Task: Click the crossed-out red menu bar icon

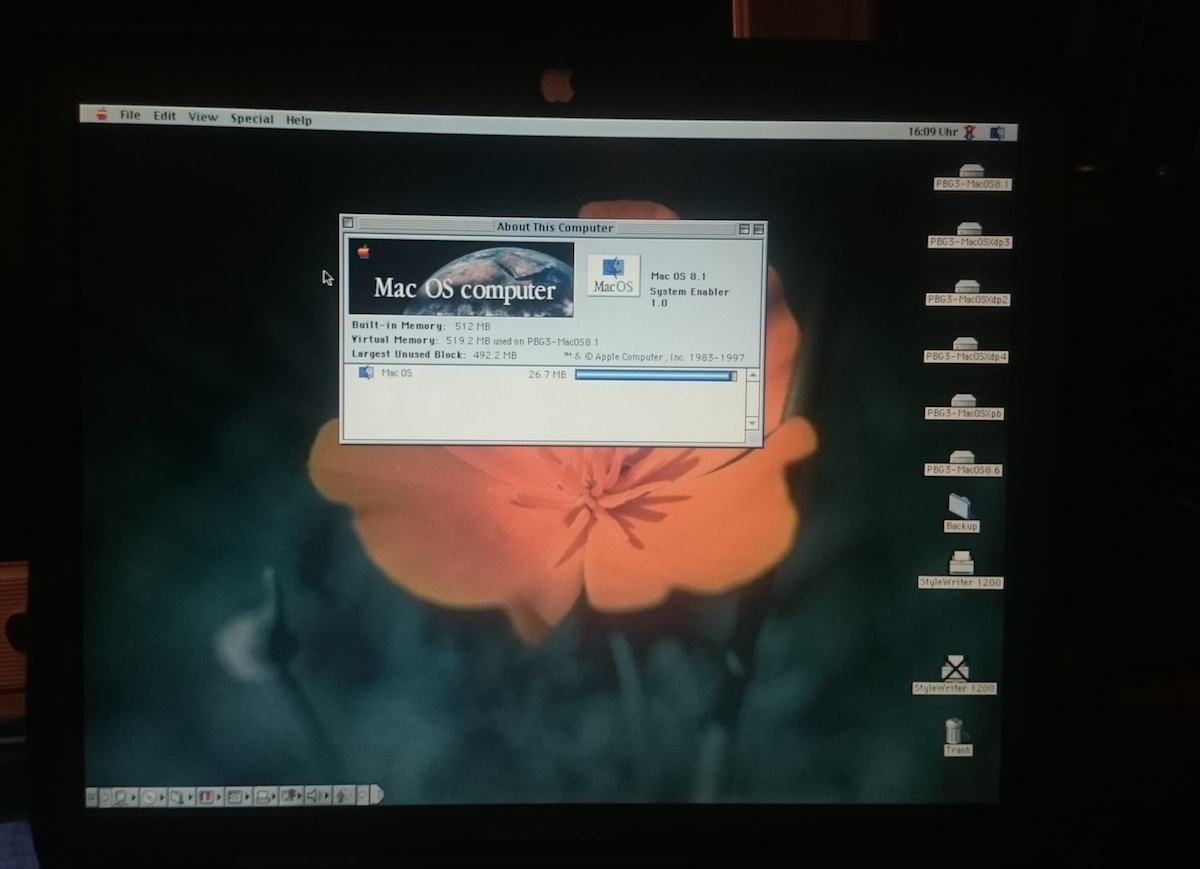Action: click(968, 132)
